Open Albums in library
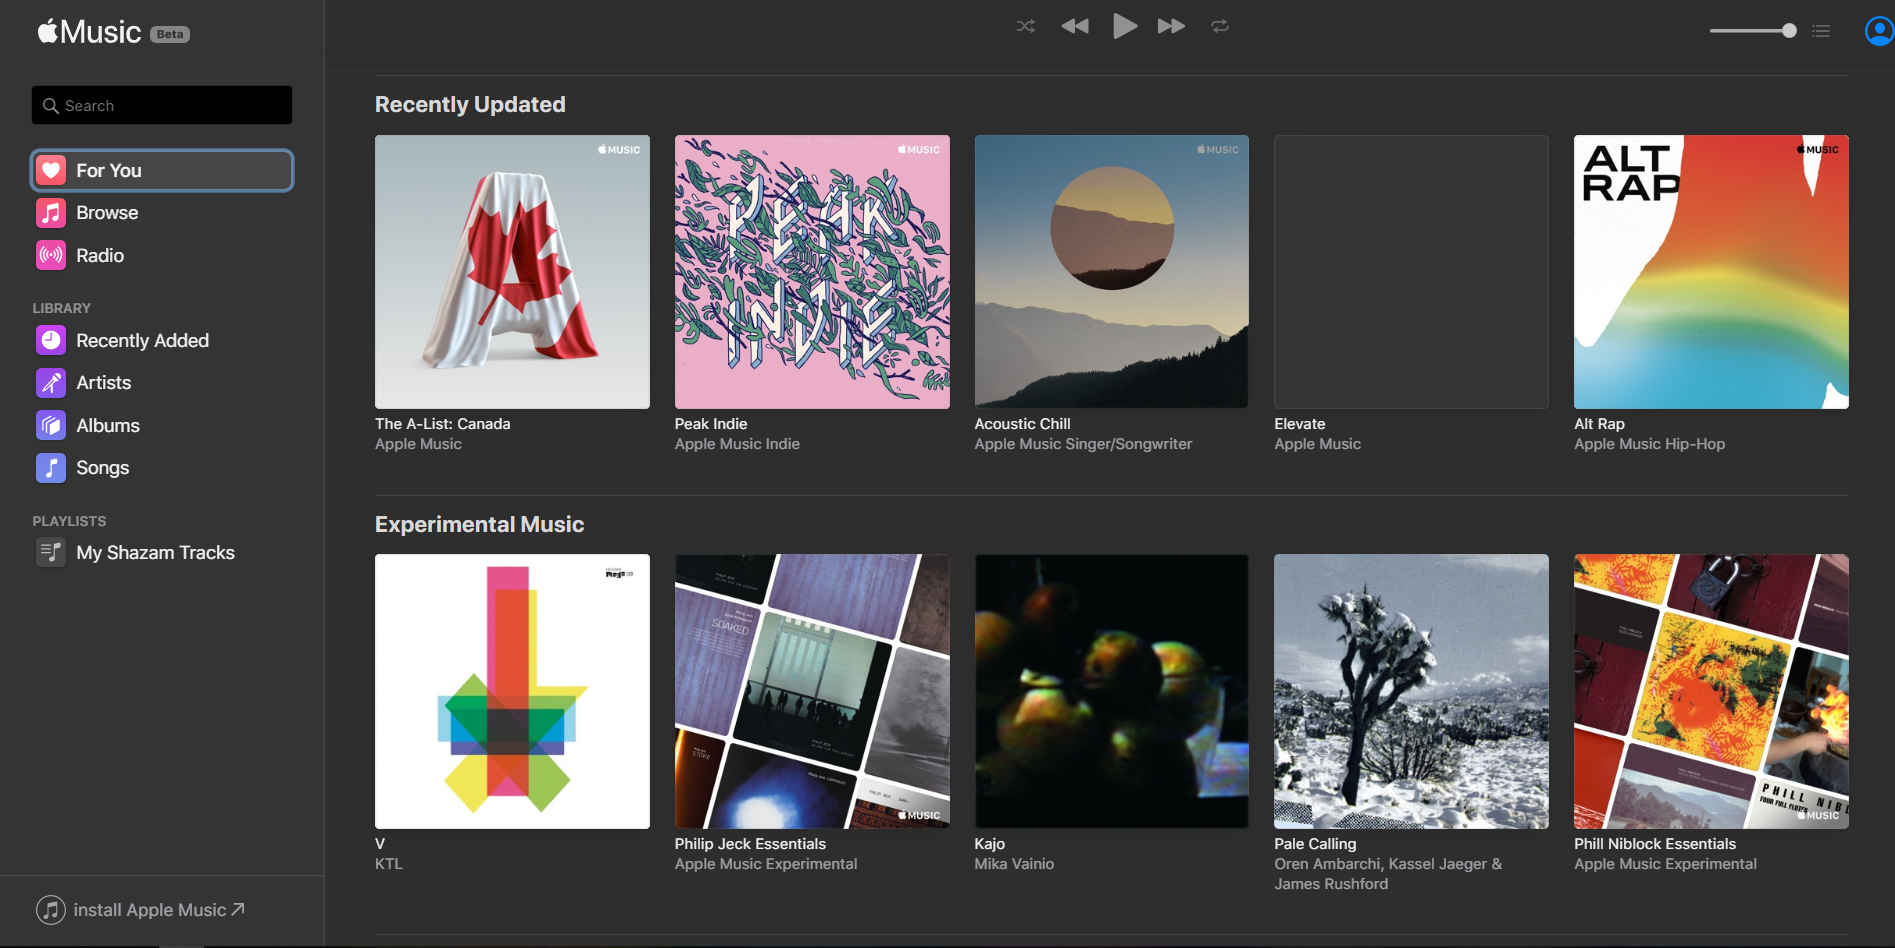Screen dimensions: 1895x948 108,426
